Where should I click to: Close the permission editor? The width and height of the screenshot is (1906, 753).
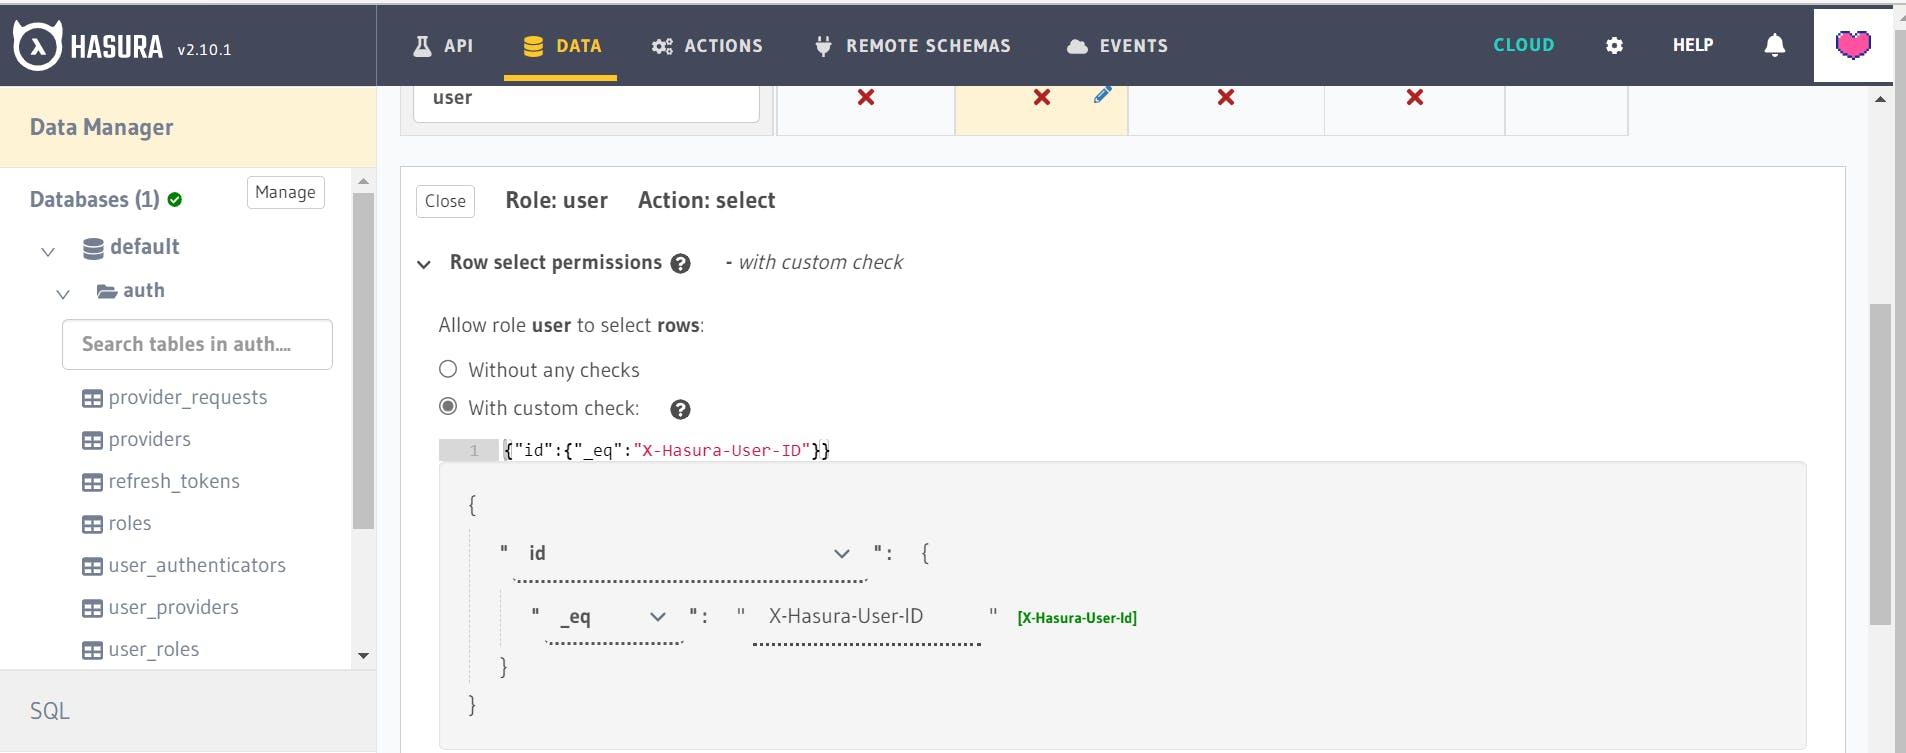pos(445,201)
